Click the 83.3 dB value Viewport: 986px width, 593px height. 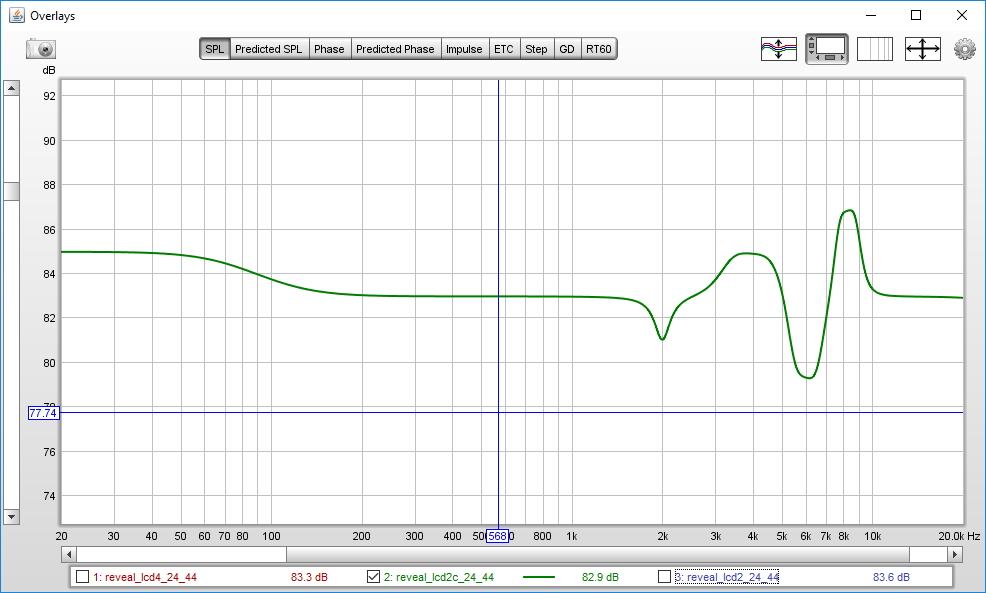pyautogui.click(x=309, y=577)
